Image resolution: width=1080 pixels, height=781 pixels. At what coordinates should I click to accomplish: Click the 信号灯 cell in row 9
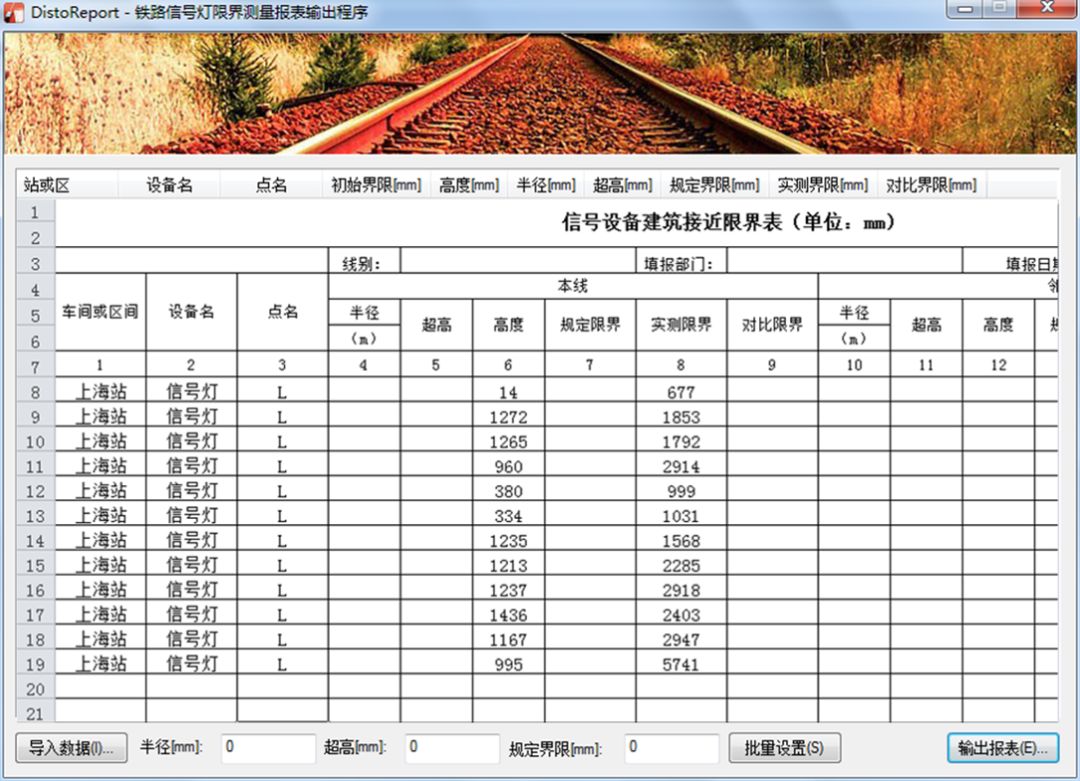(192, 416)
